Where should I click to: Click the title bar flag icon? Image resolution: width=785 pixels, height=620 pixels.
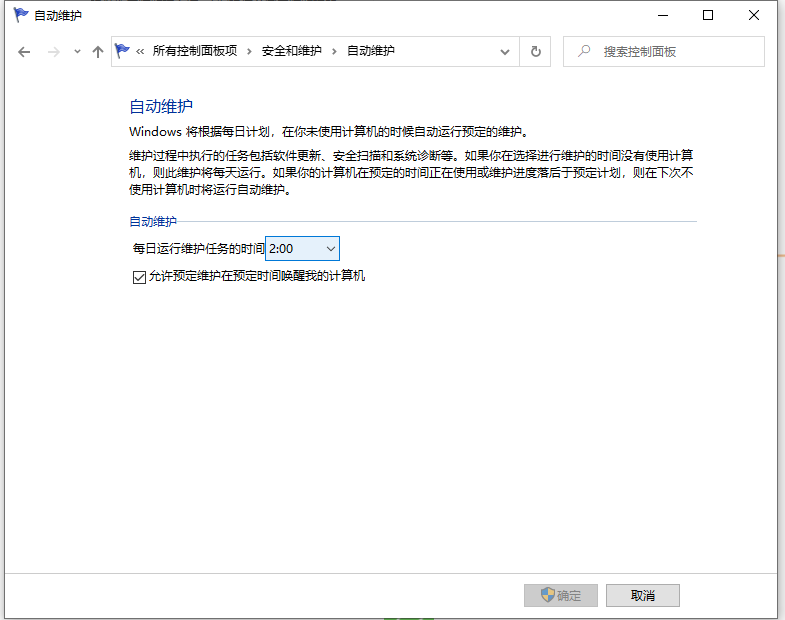click(x=21, y=15)
